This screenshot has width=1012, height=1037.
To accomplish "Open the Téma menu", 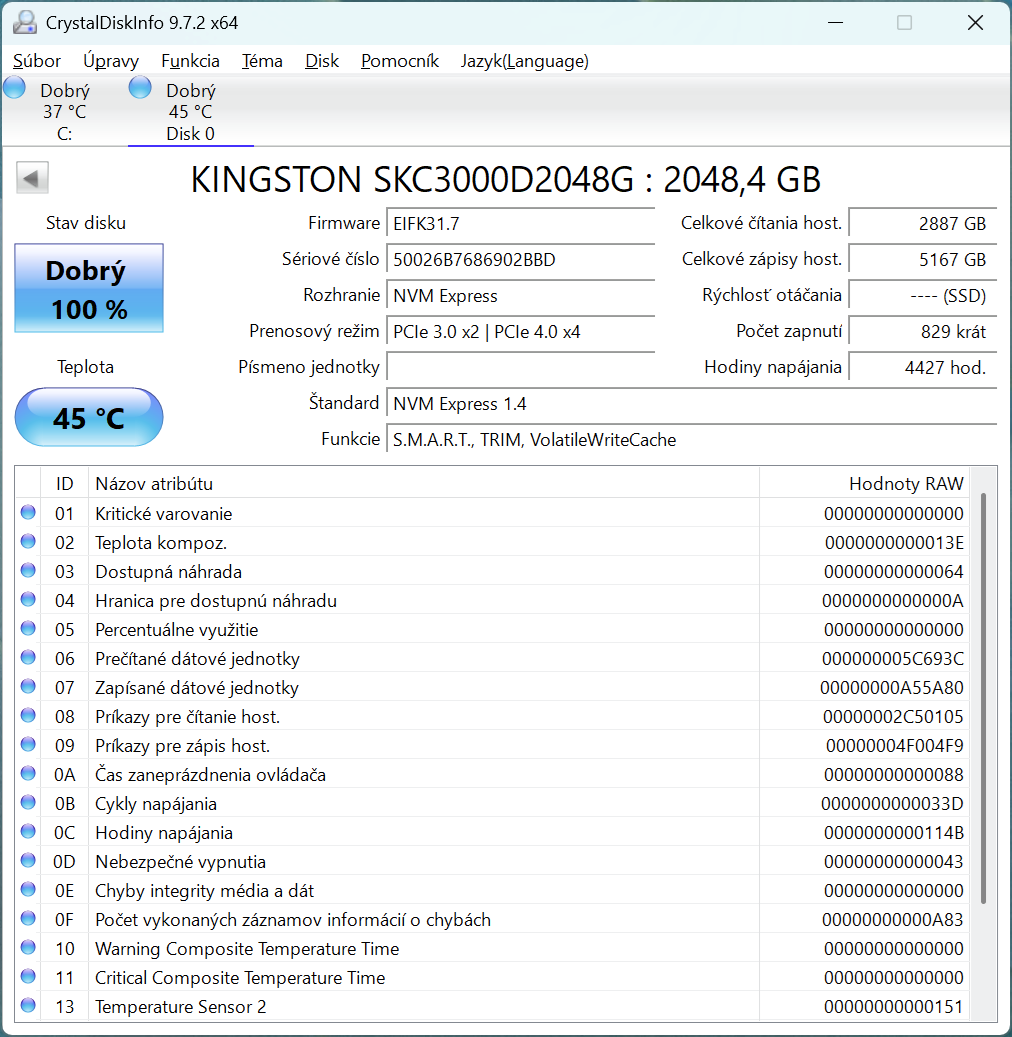I will click(x=262, y=61).
